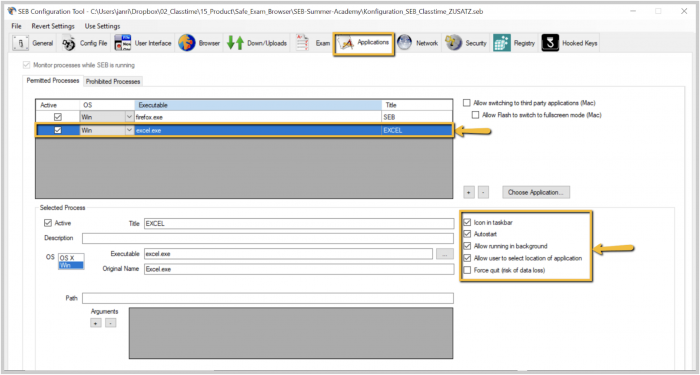700x375 pixels.
Task: Add an argument with plus button
Action: pyautogui.click(x=96, y=323)
